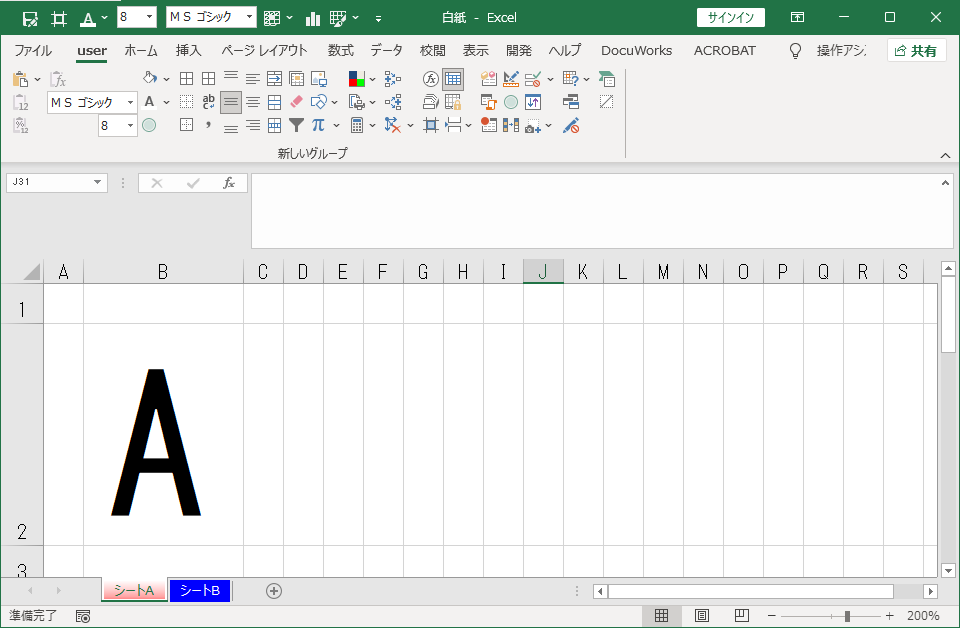This screenshot has width=960, height=628.
Task: Click the サインイン button
Action: [730, 17]
